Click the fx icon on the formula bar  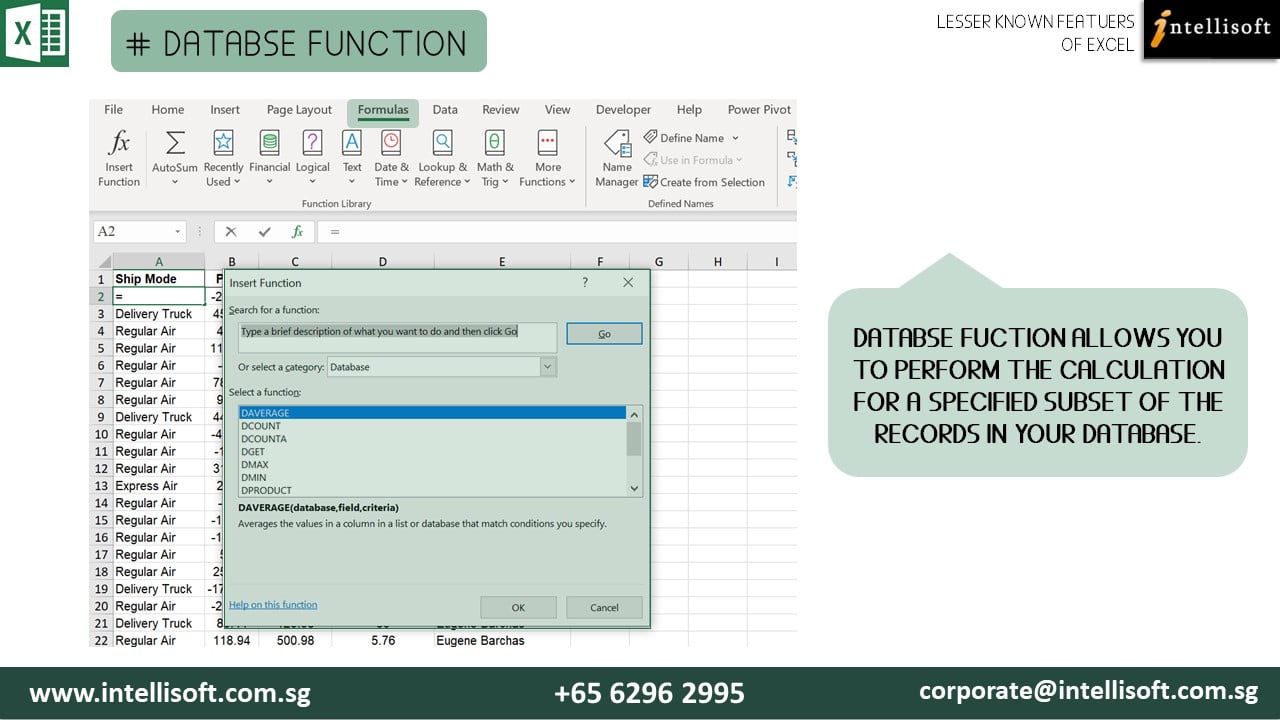[x=297, y=231]
